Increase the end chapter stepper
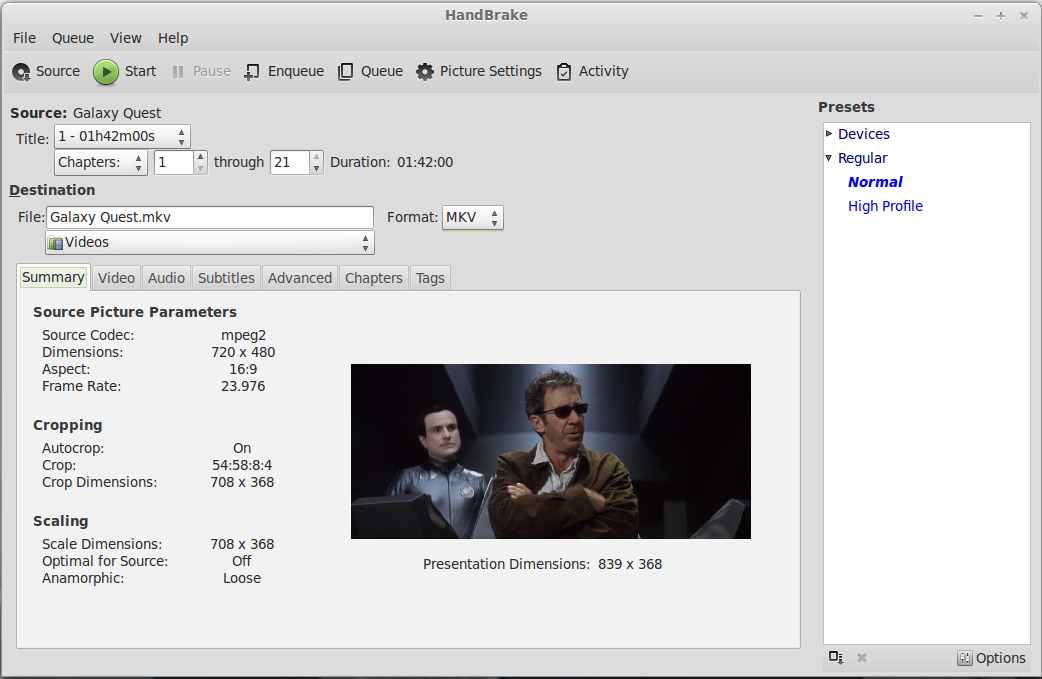1042x679 pixels. [x=317, y=157]
